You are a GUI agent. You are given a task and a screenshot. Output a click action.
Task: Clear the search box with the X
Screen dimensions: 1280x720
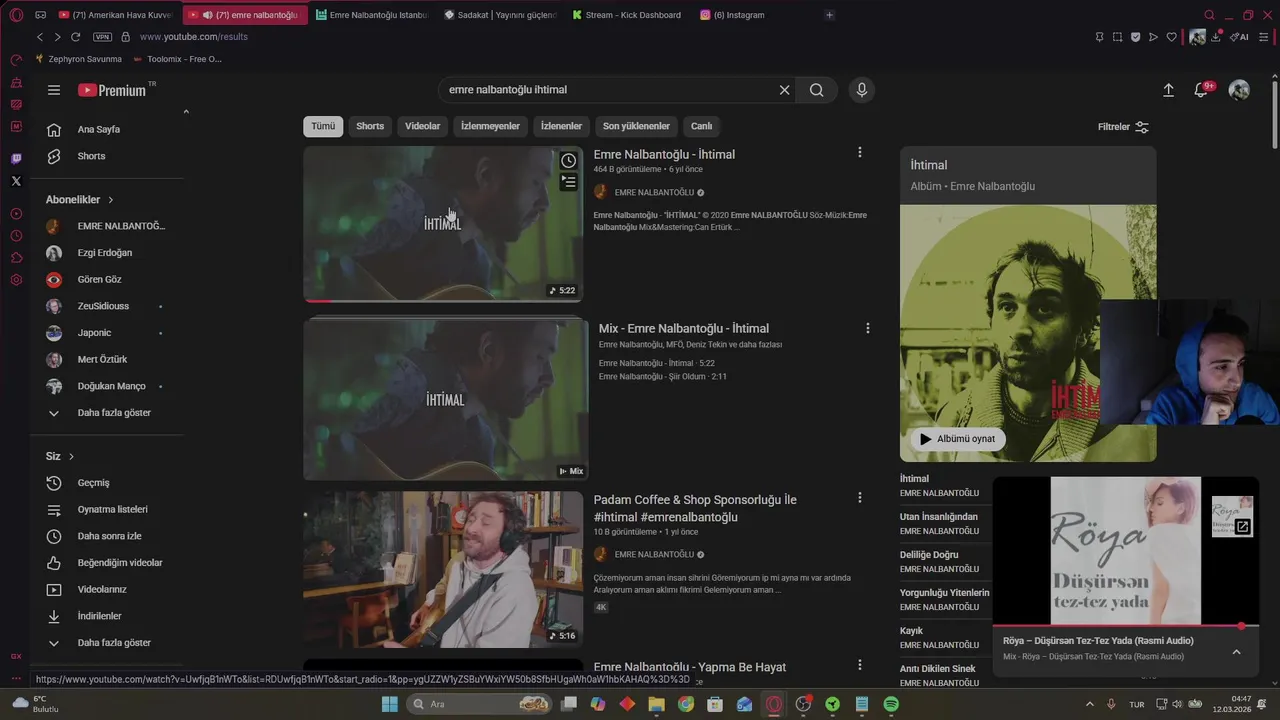pos(784,90)
